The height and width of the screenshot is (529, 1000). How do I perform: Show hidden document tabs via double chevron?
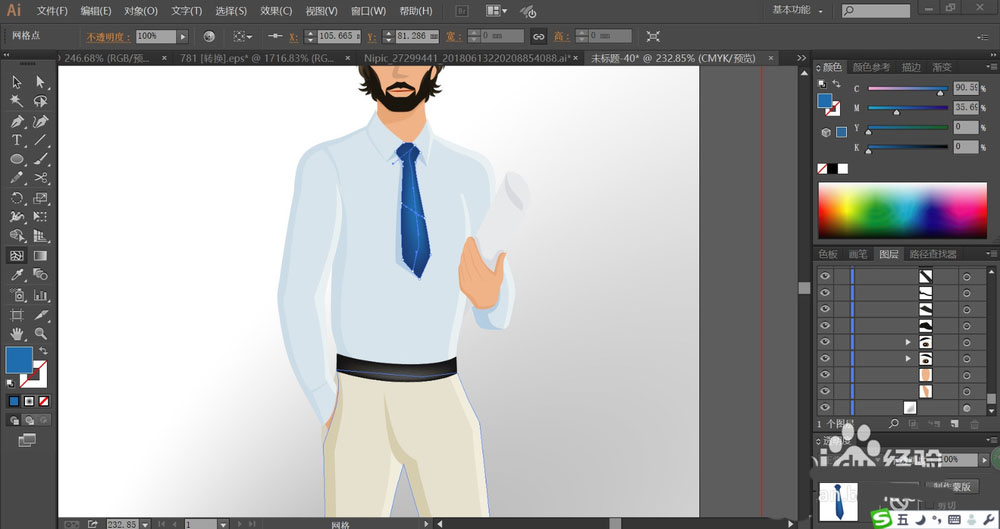coord(802,58)
